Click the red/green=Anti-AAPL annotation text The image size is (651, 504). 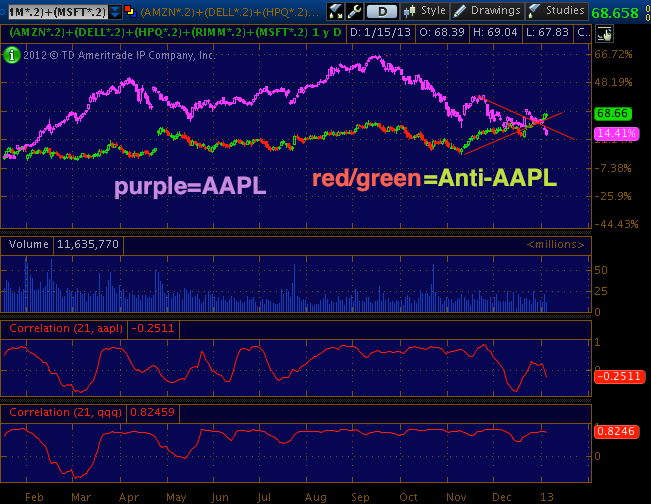coord(434,179)
